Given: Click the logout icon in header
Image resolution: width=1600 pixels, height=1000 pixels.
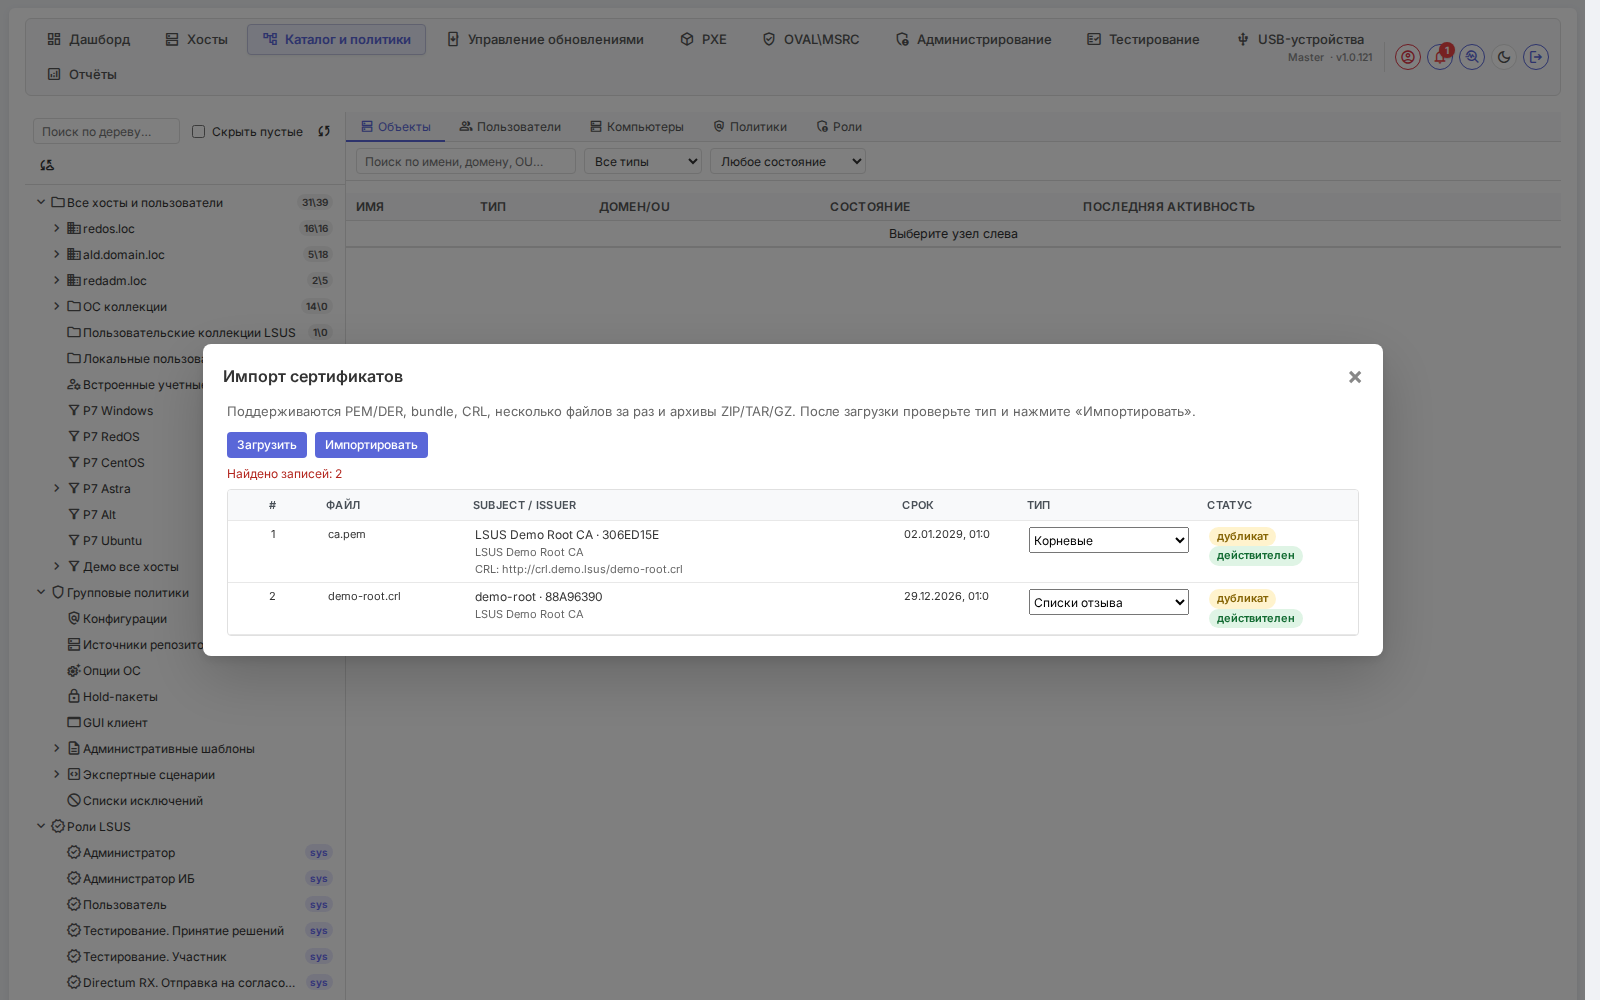Looking at the screenshot, I should pos(1536,57).
